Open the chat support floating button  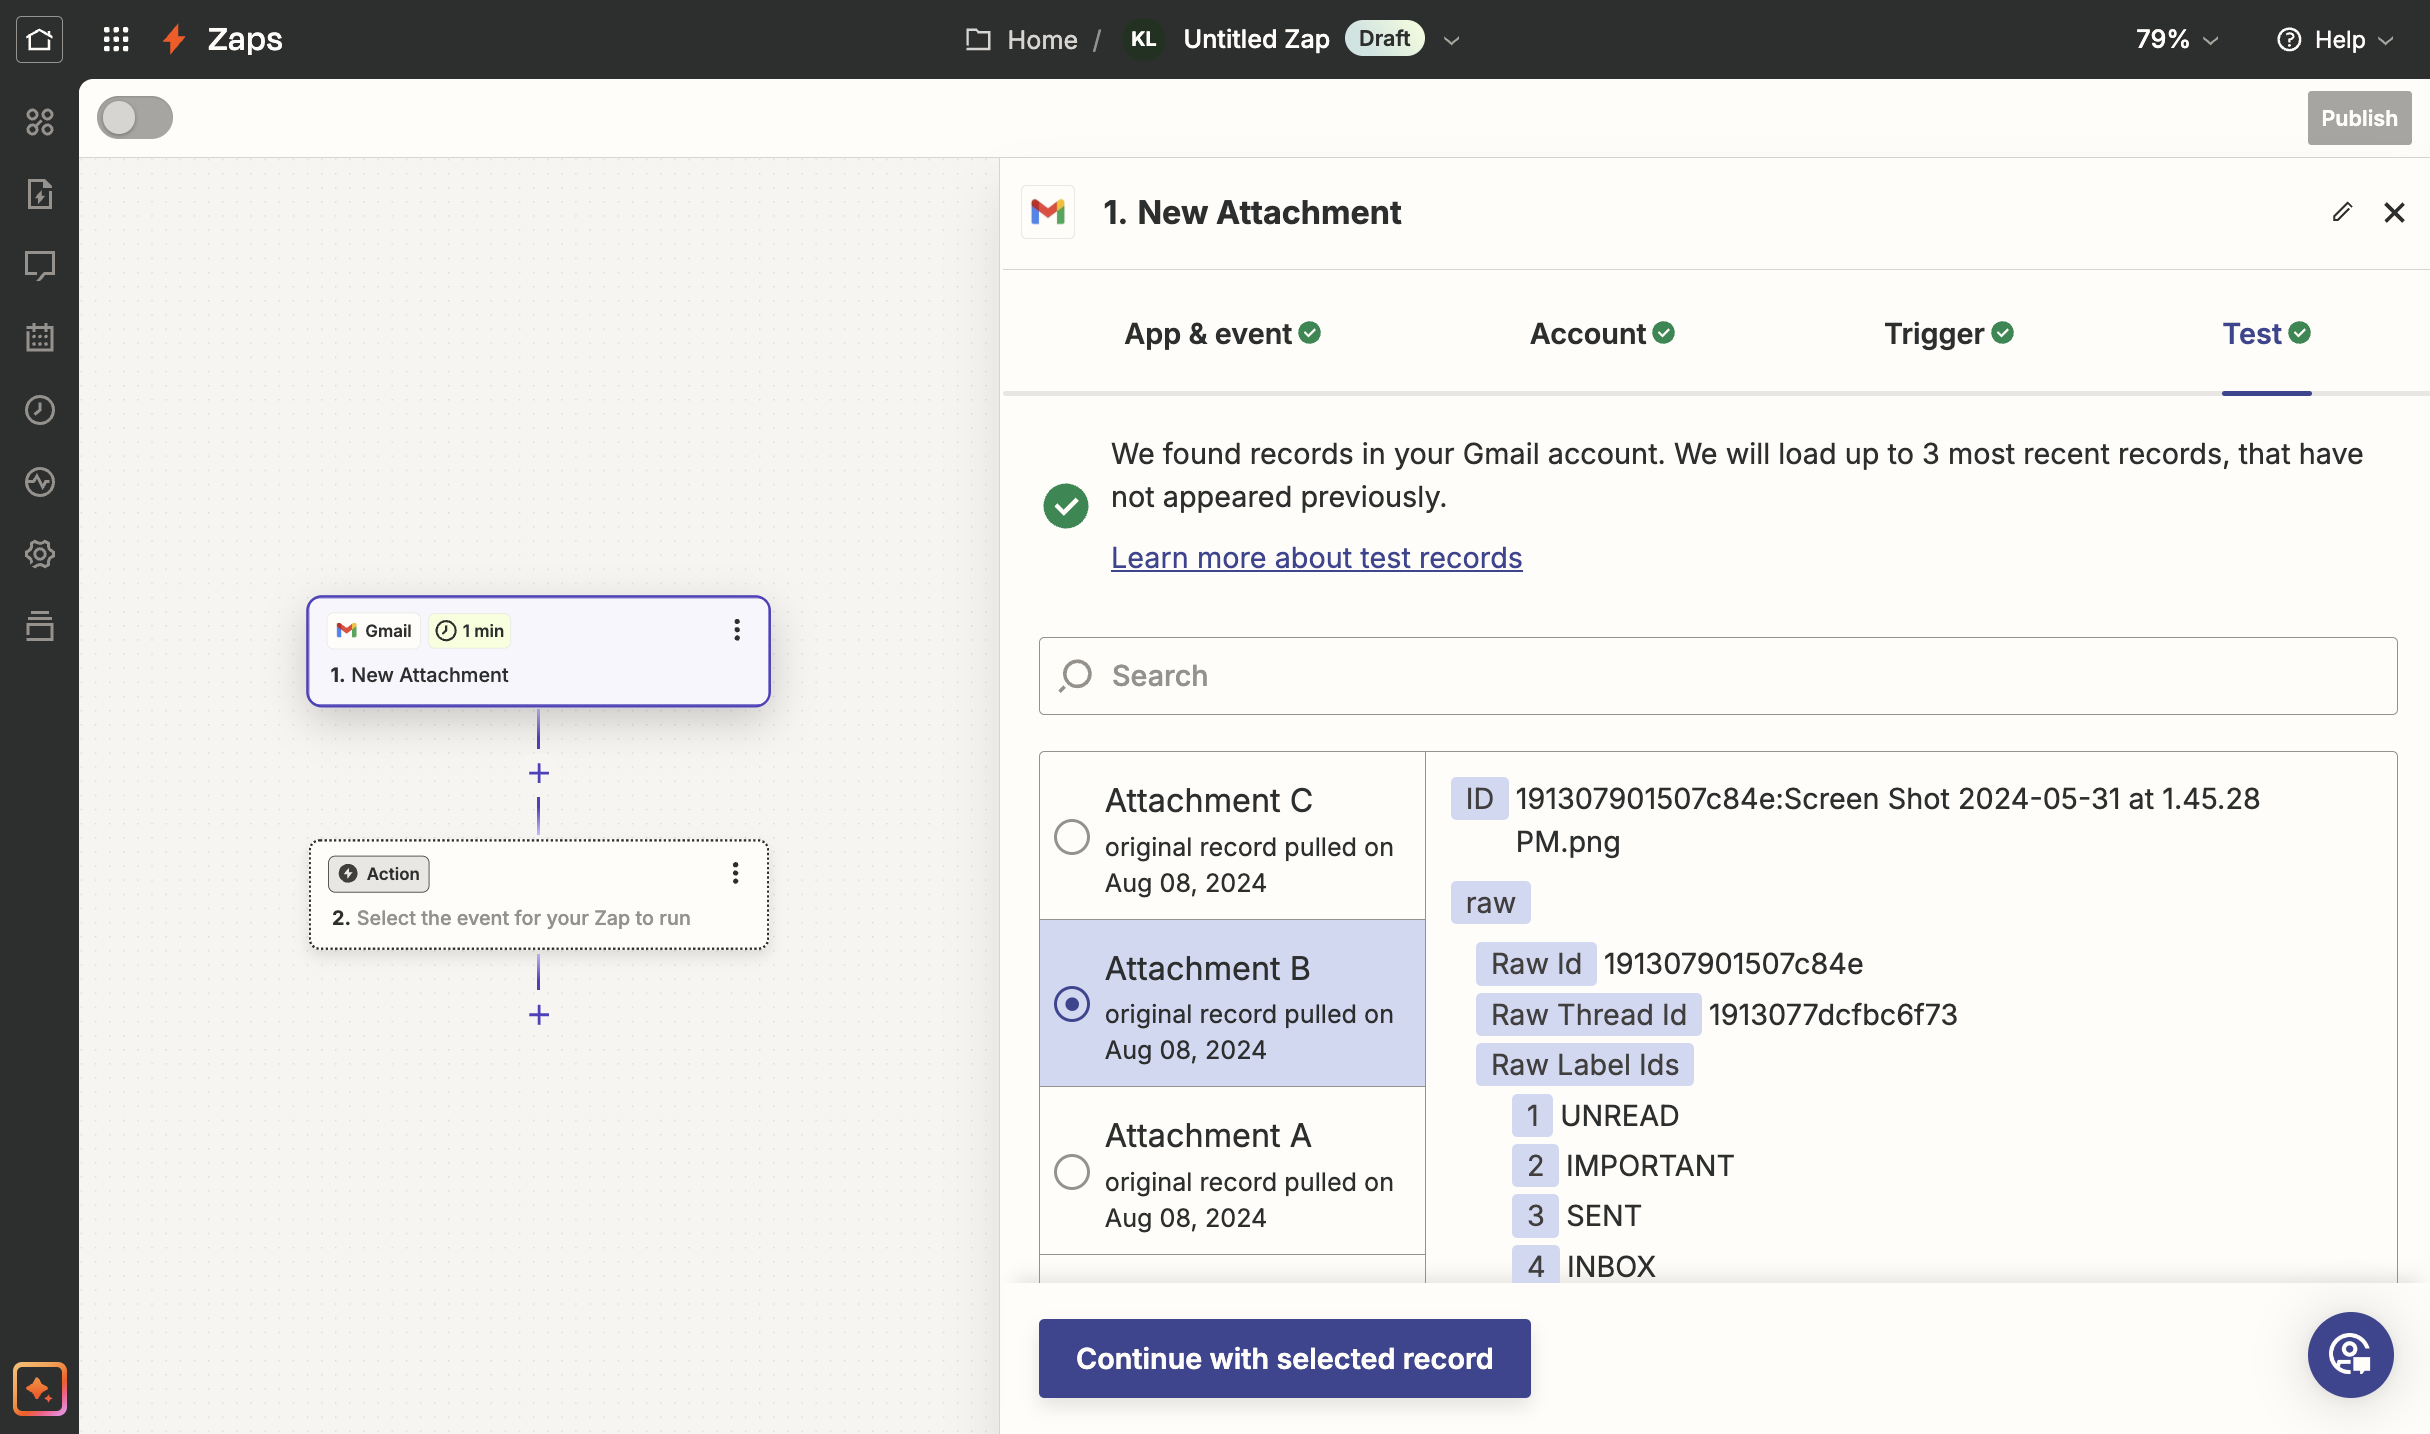[2350, 1355]
